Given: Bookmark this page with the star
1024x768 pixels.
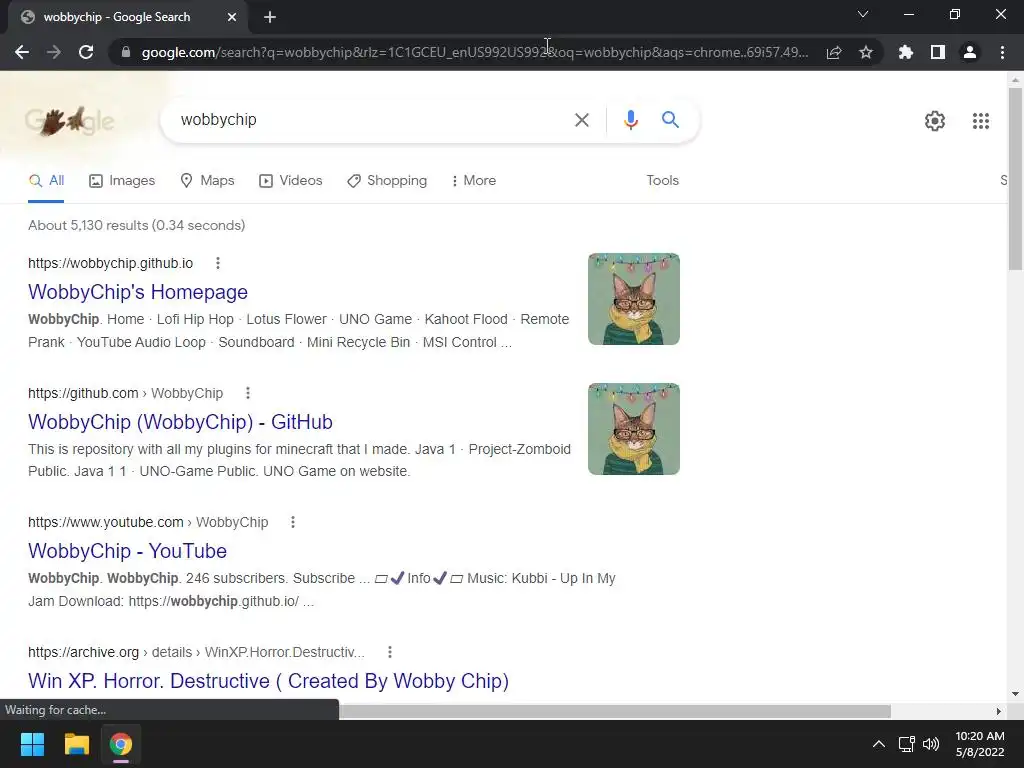Looking at the screenshot, I should pos(866,52).
